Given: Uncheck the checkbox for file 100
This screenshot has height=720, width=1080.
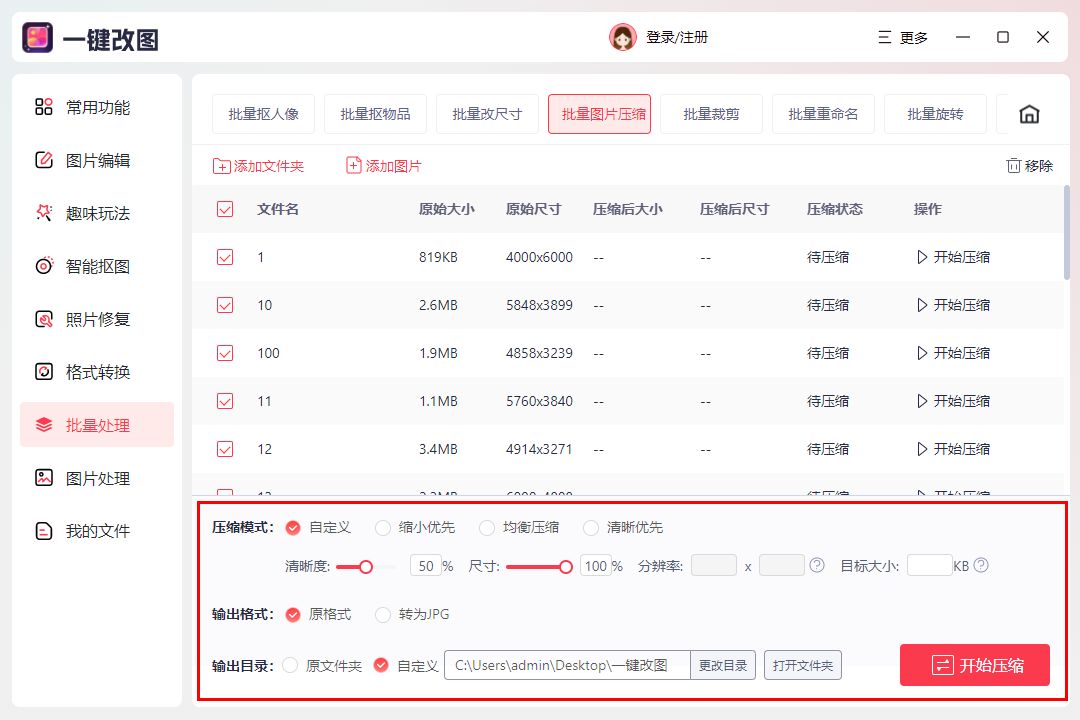Looking at the screenshot, I should 225,353.
